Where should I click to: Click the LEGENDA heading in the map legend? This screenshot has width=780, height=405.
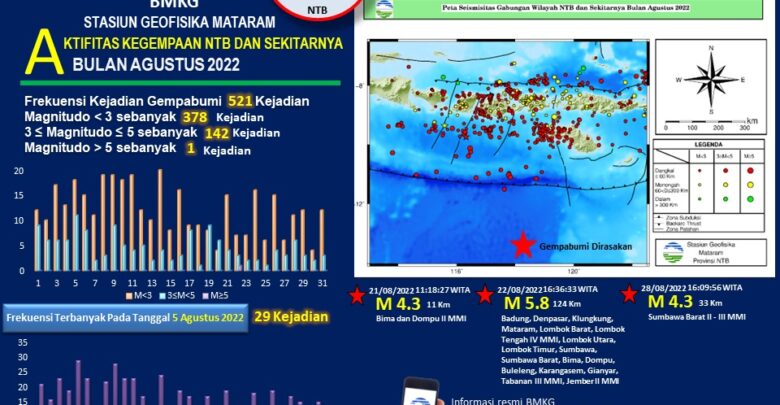[708, 145]
